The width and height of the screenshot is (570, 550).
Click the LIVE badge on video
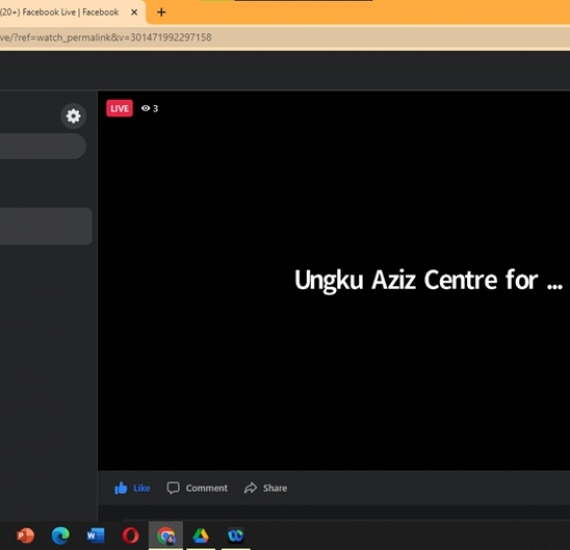pyautogui.click(x=120, y=108)
